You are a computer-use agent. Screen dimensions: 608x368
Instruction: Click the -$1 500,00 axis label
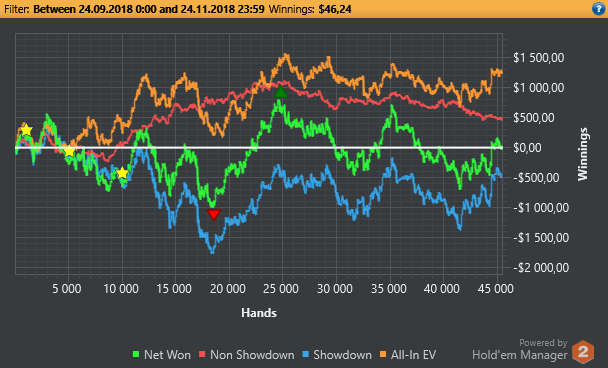[x=541, y=237]
